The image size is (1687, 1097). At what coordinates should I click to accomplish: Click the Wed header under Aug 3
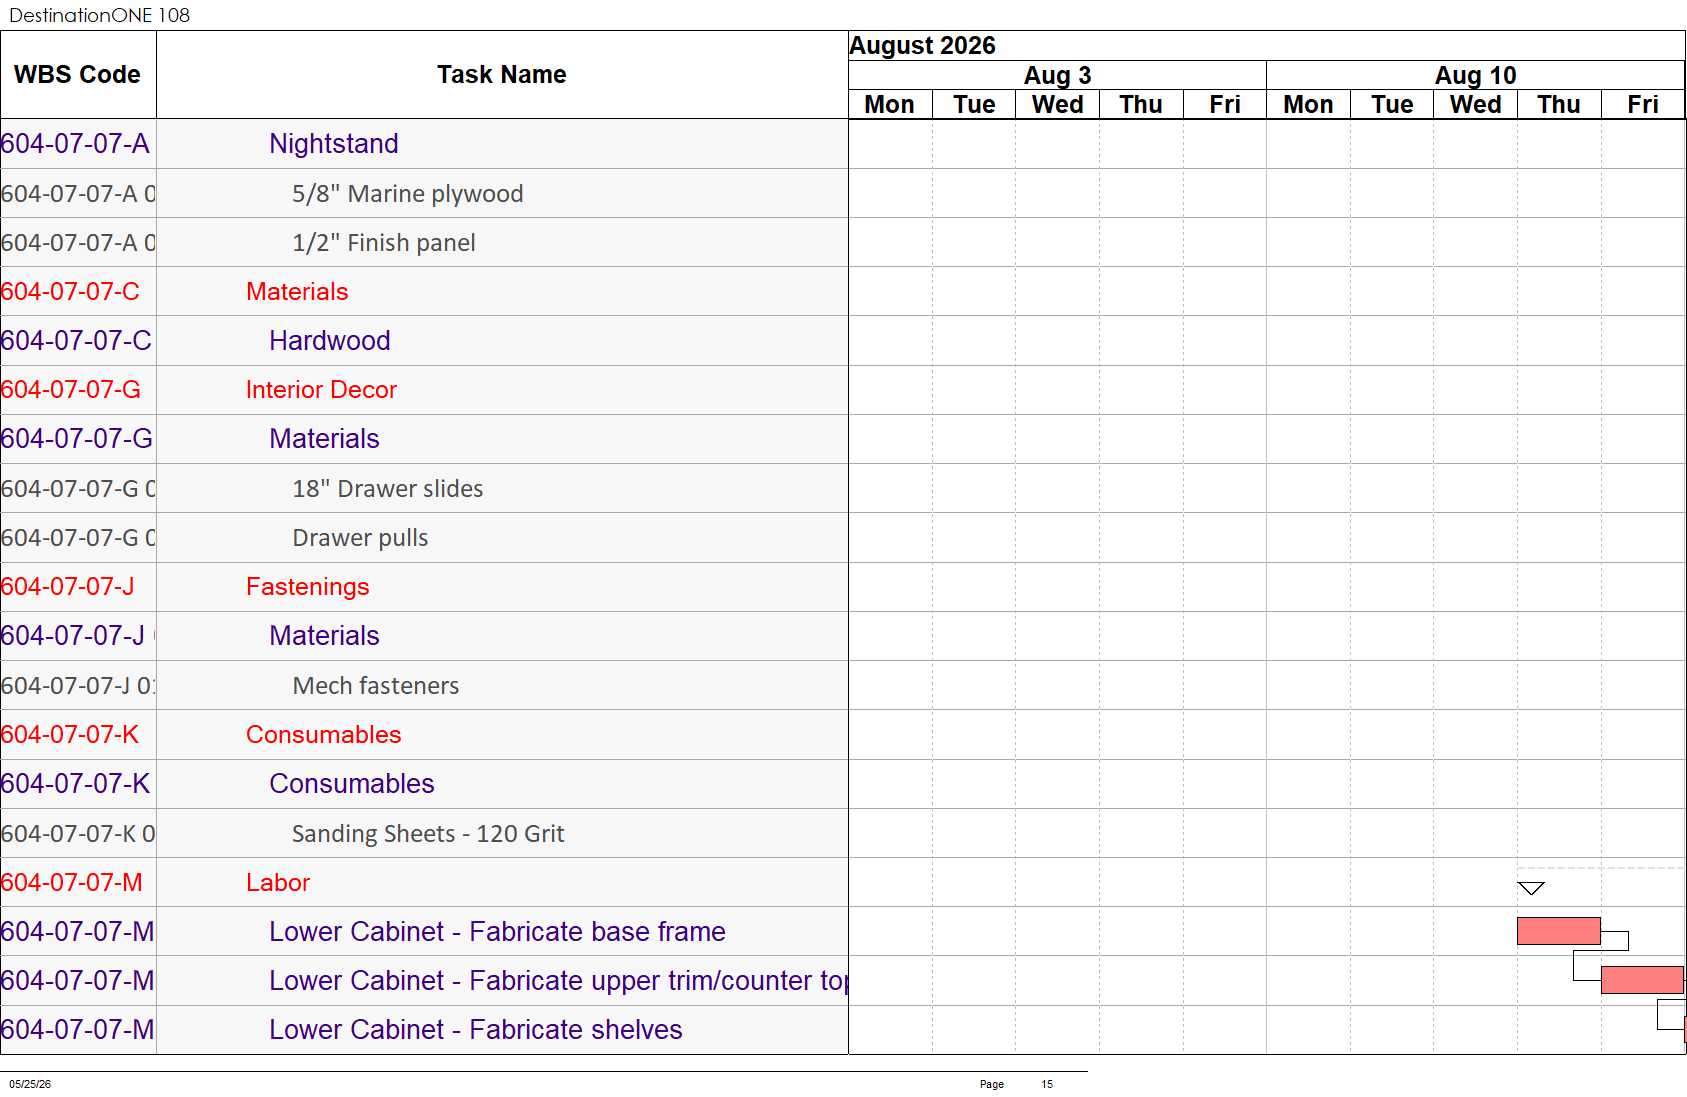pyautogui.click(x=1057, y=105)
